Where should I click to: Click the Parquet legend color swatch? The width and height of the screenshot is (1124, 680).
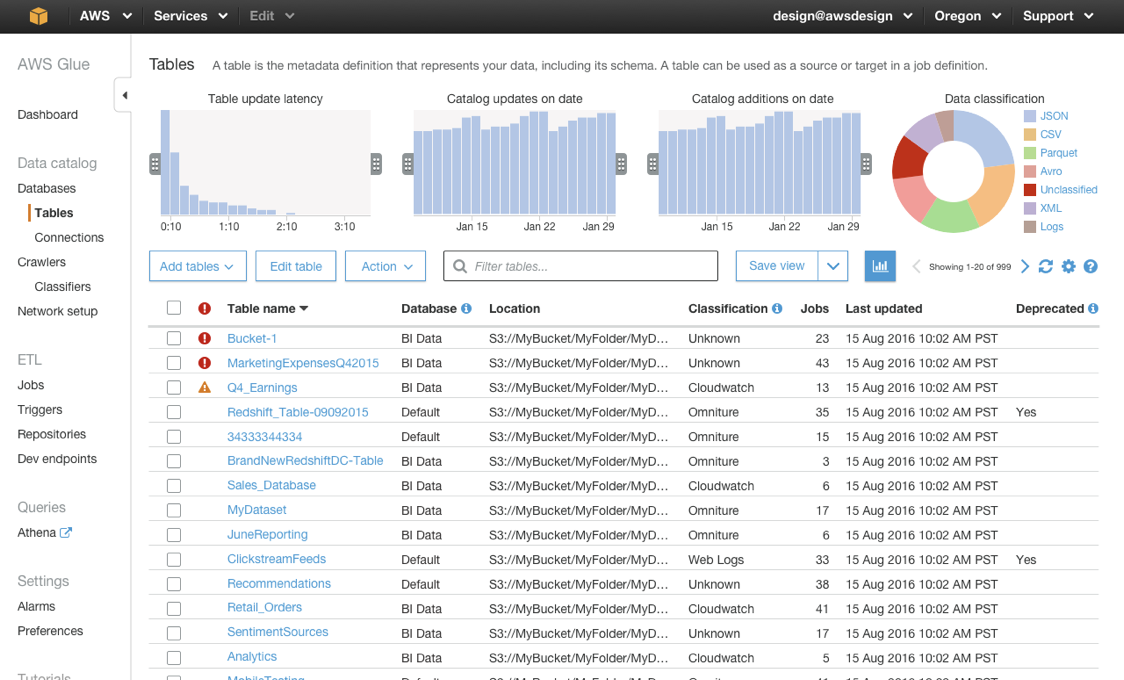[x=1030, y=153]
